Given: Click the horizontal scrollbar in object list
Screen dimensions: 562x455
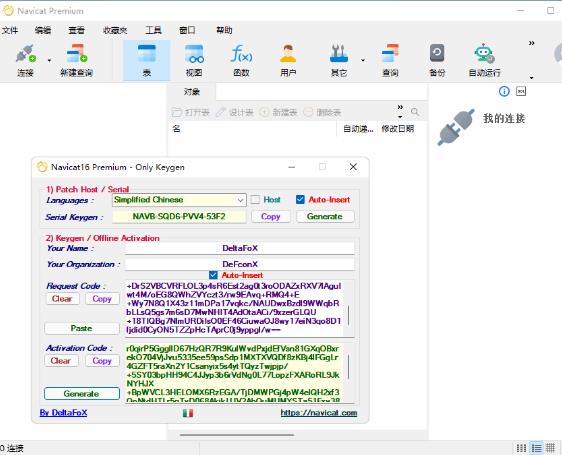Looking at the screenshot, I should point(237,435).
